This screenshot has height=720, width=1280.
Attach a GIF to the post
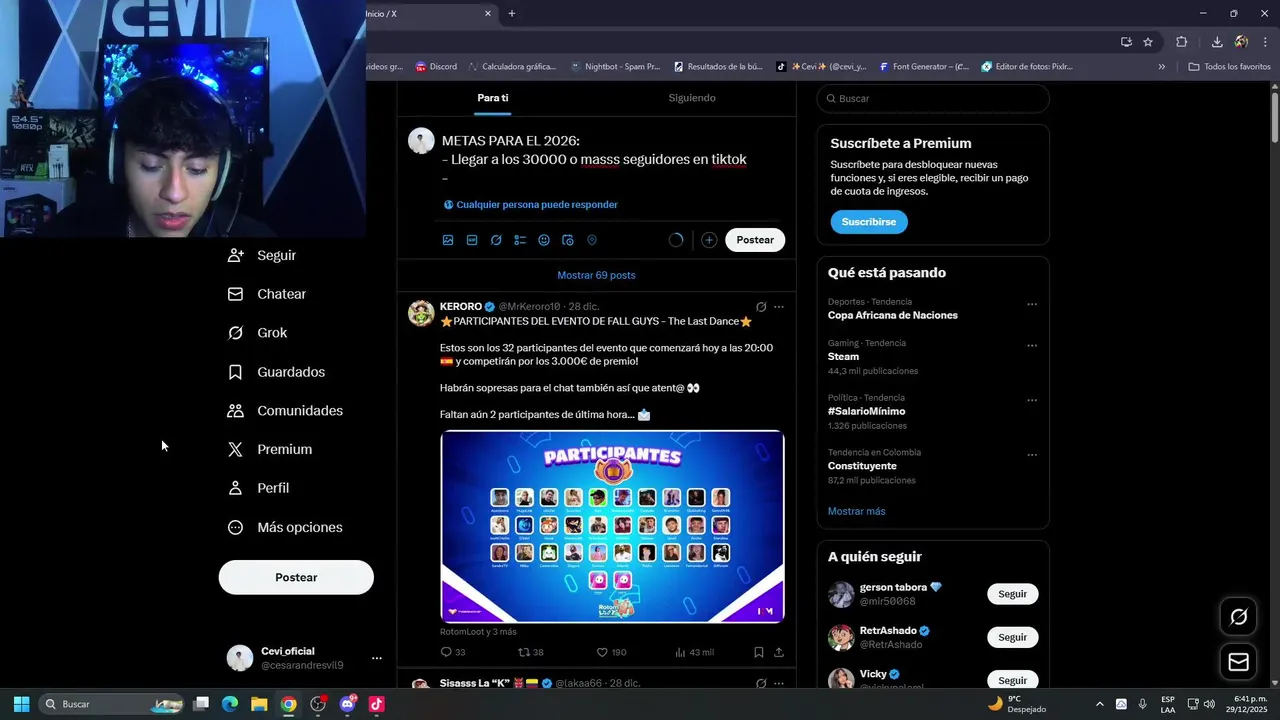tap(472, 240)
